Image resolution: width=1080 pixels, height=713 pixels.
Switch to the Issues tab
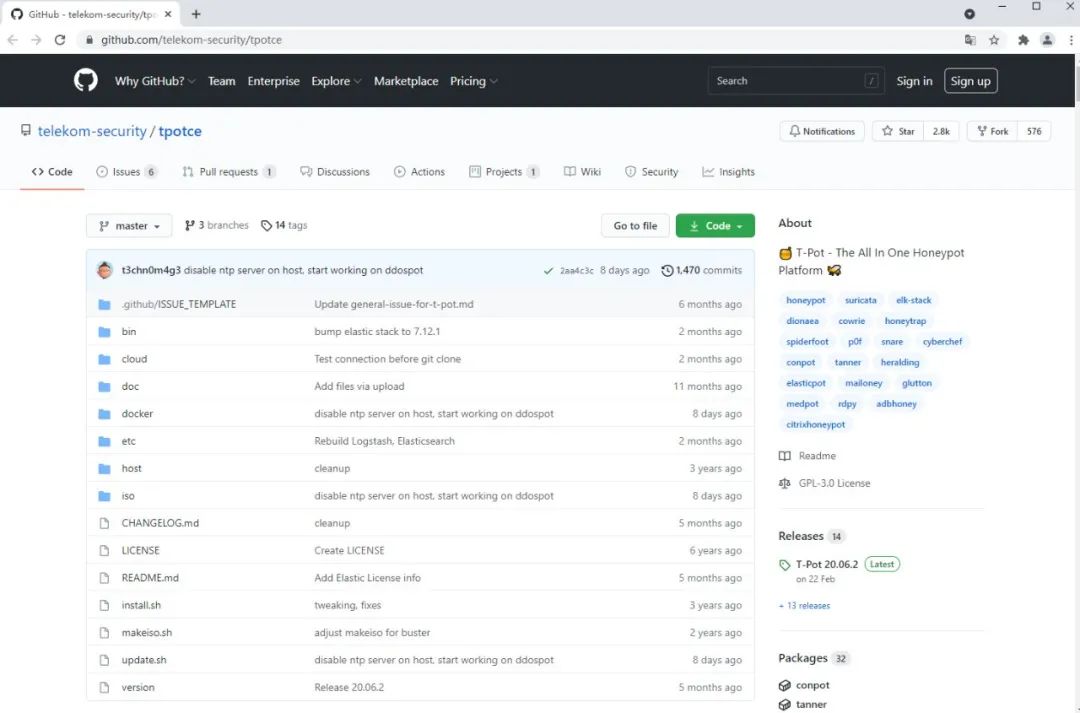(x=127, y=172)
